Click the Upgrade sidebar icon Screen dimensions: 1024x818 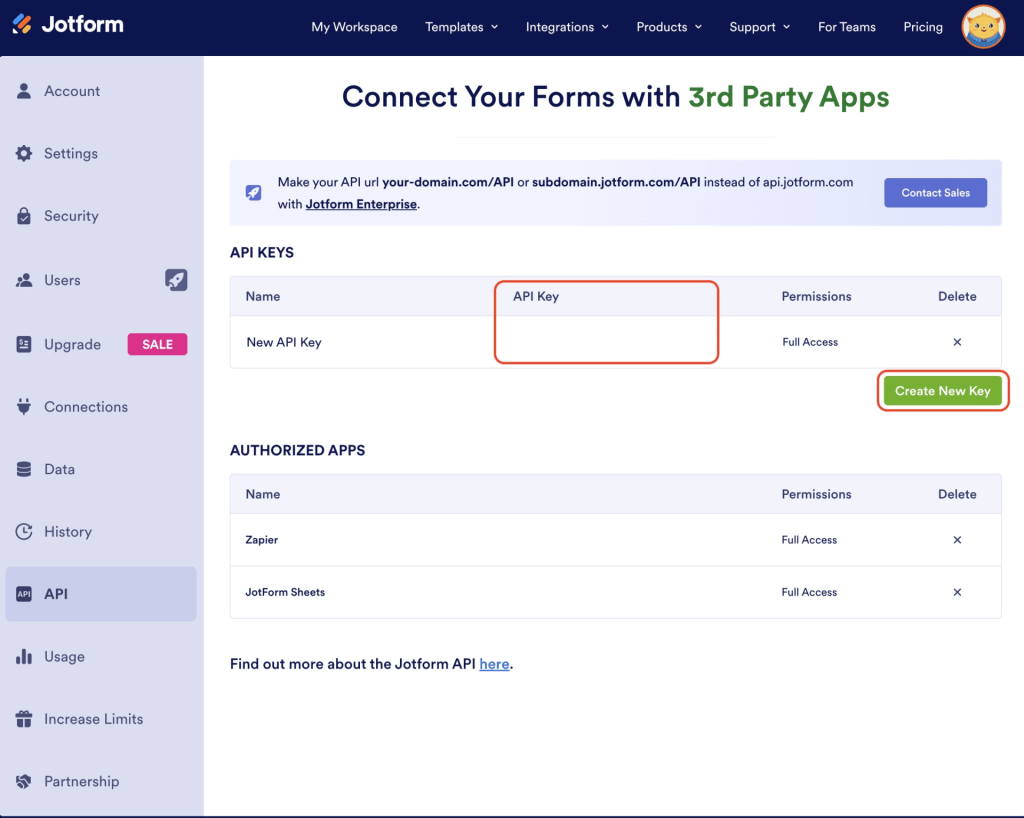[x=24, y=344]
